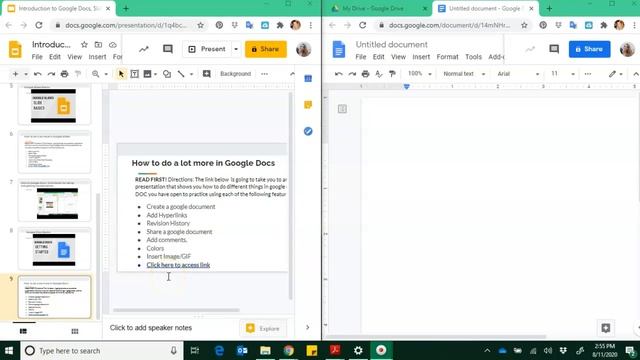
Task: Click the yellow Share button in Slides
Action: [266, 49]
